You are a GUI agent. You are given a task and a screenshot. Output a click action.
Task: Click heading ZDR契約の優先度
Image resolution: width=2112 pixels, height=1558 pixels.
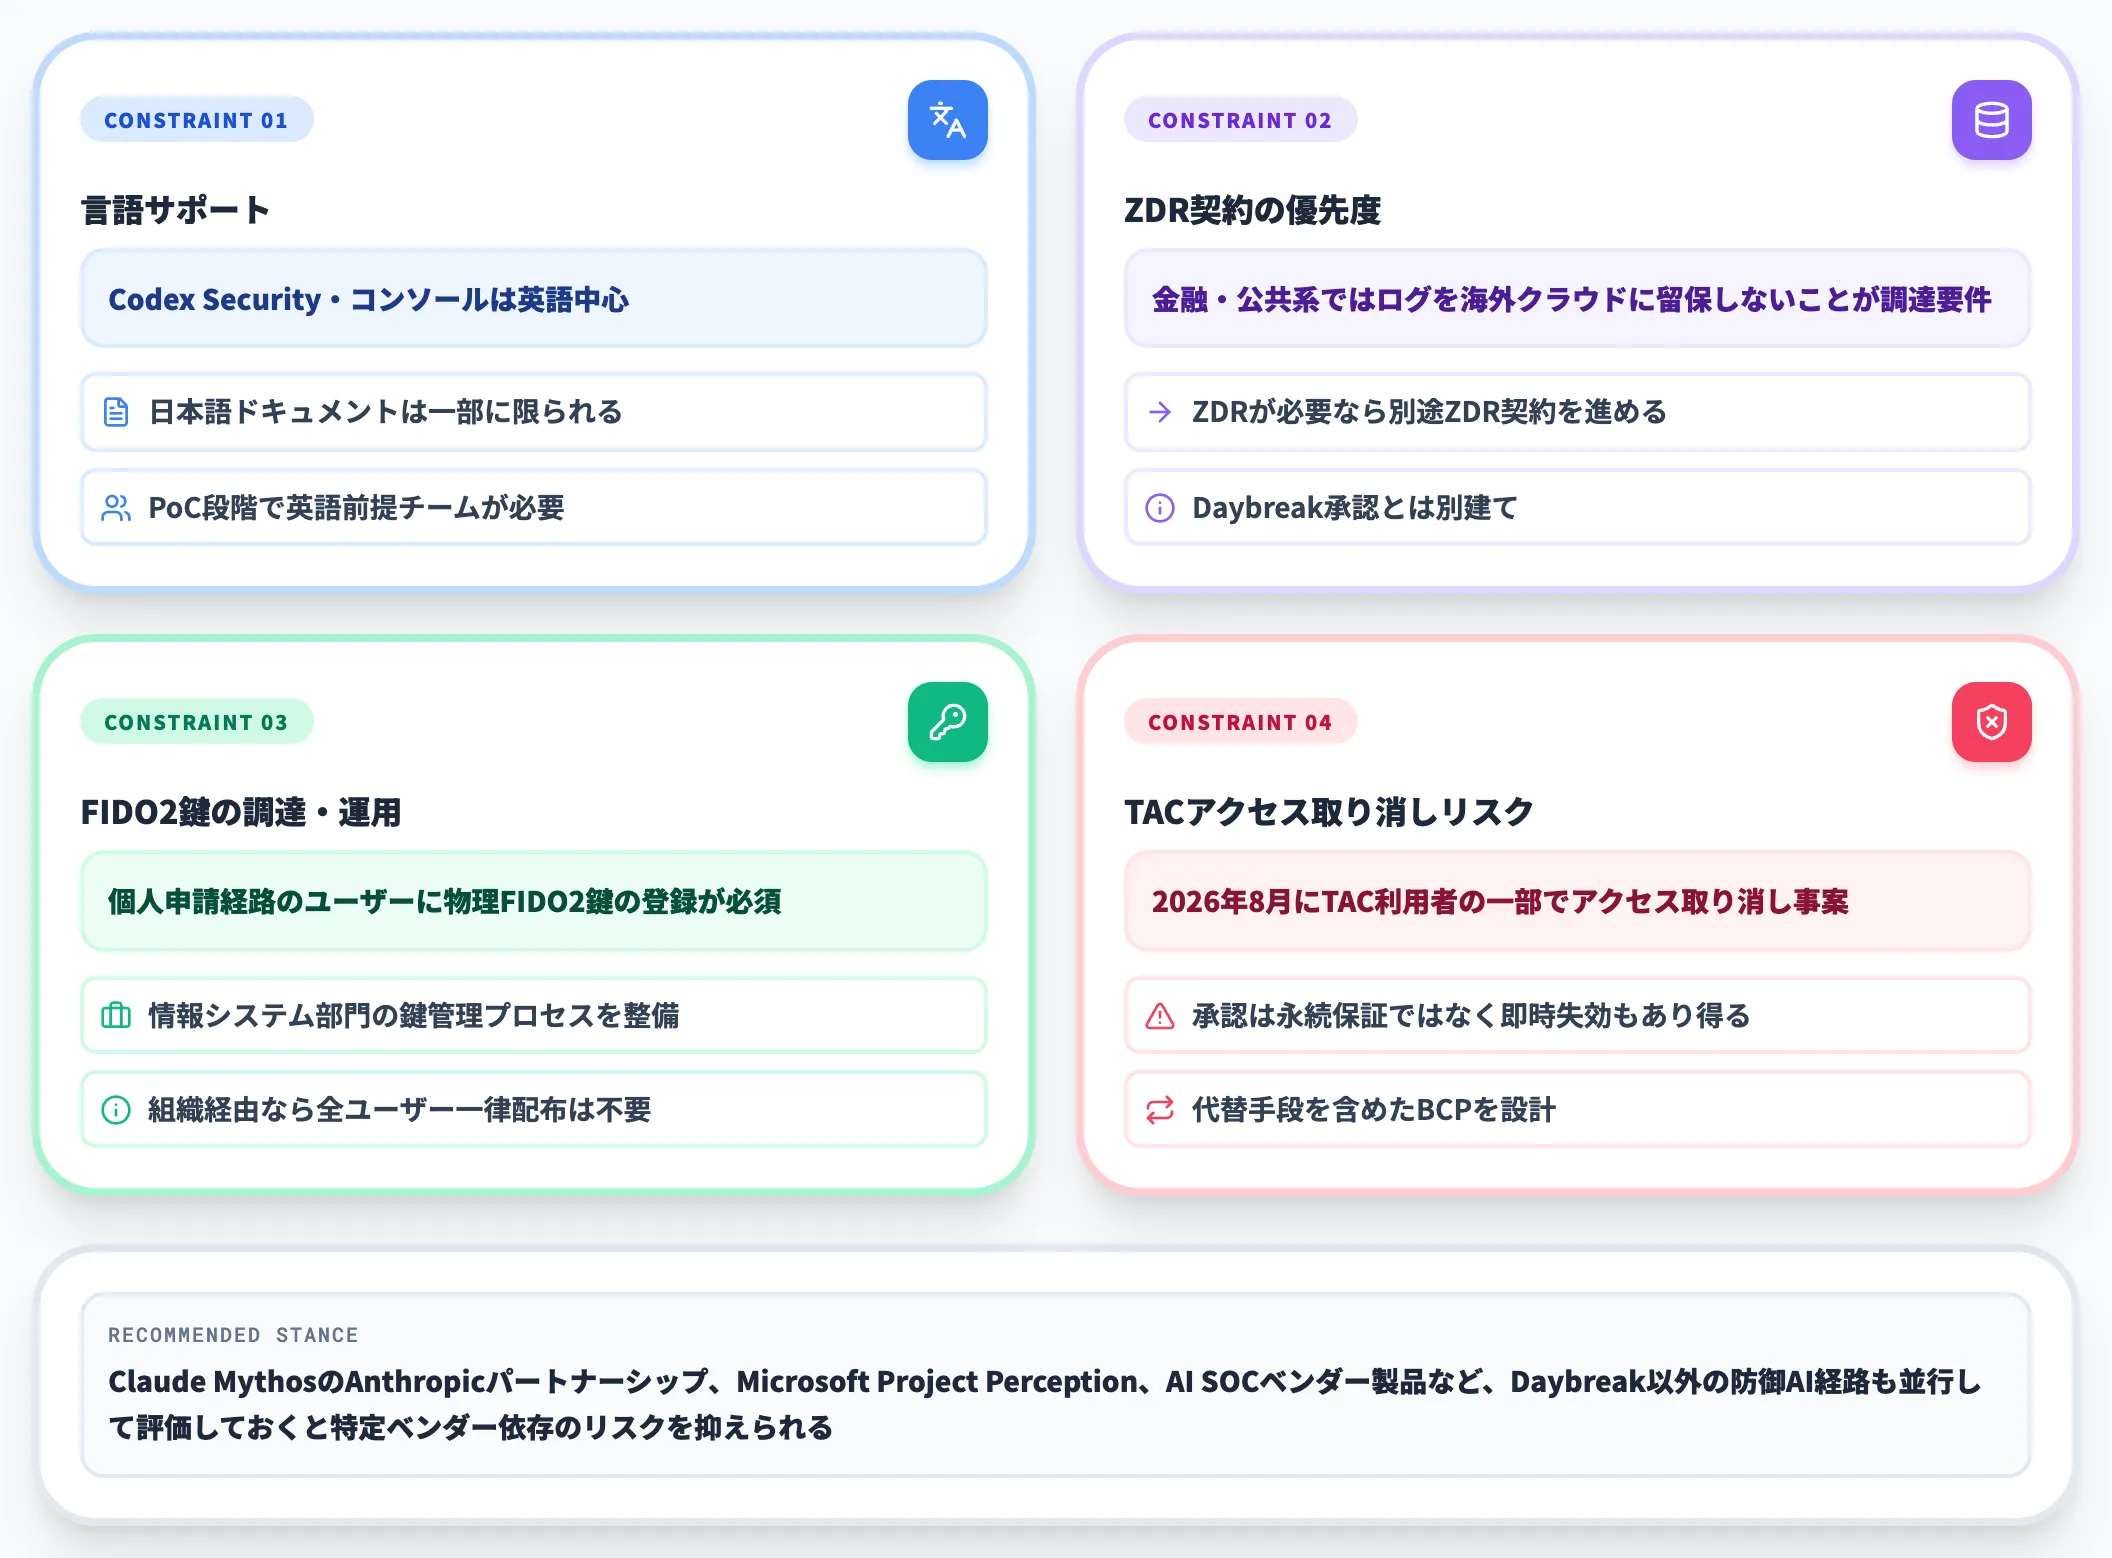(1252, 210)
